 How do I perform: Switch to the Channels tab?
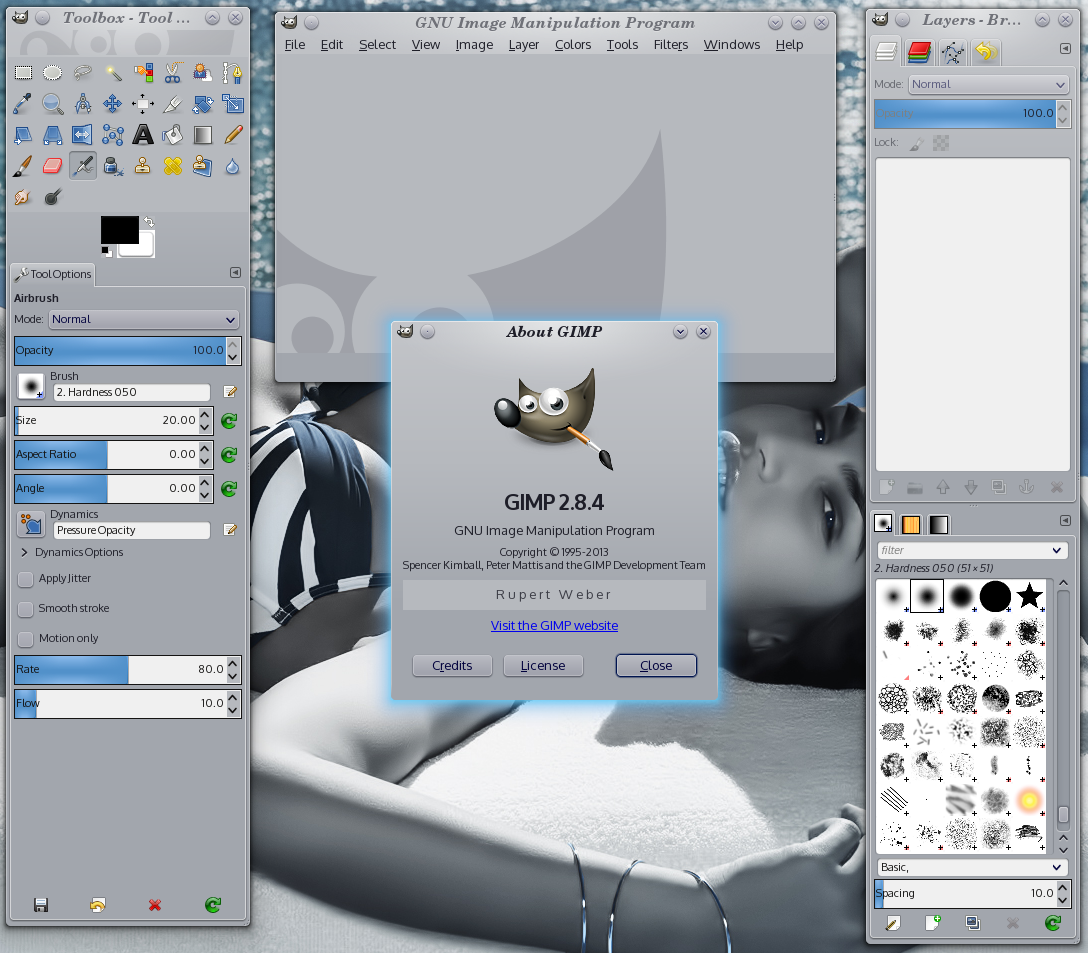click(x=919, y=52)
